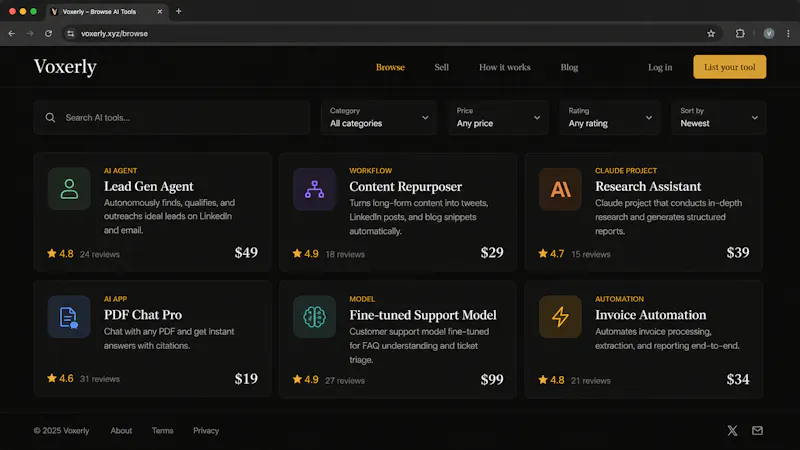This screenshot has height=450, width=800.
Task: Click the email envelope icon in footer
Action: (757, 431)
